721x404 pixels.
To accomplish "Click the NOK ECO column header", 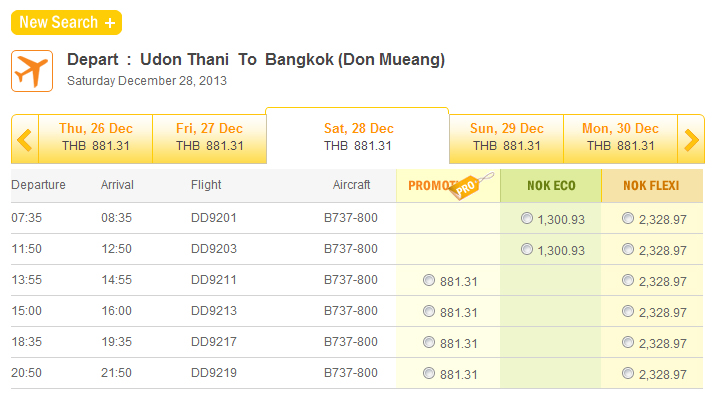I will click(551, 186).
